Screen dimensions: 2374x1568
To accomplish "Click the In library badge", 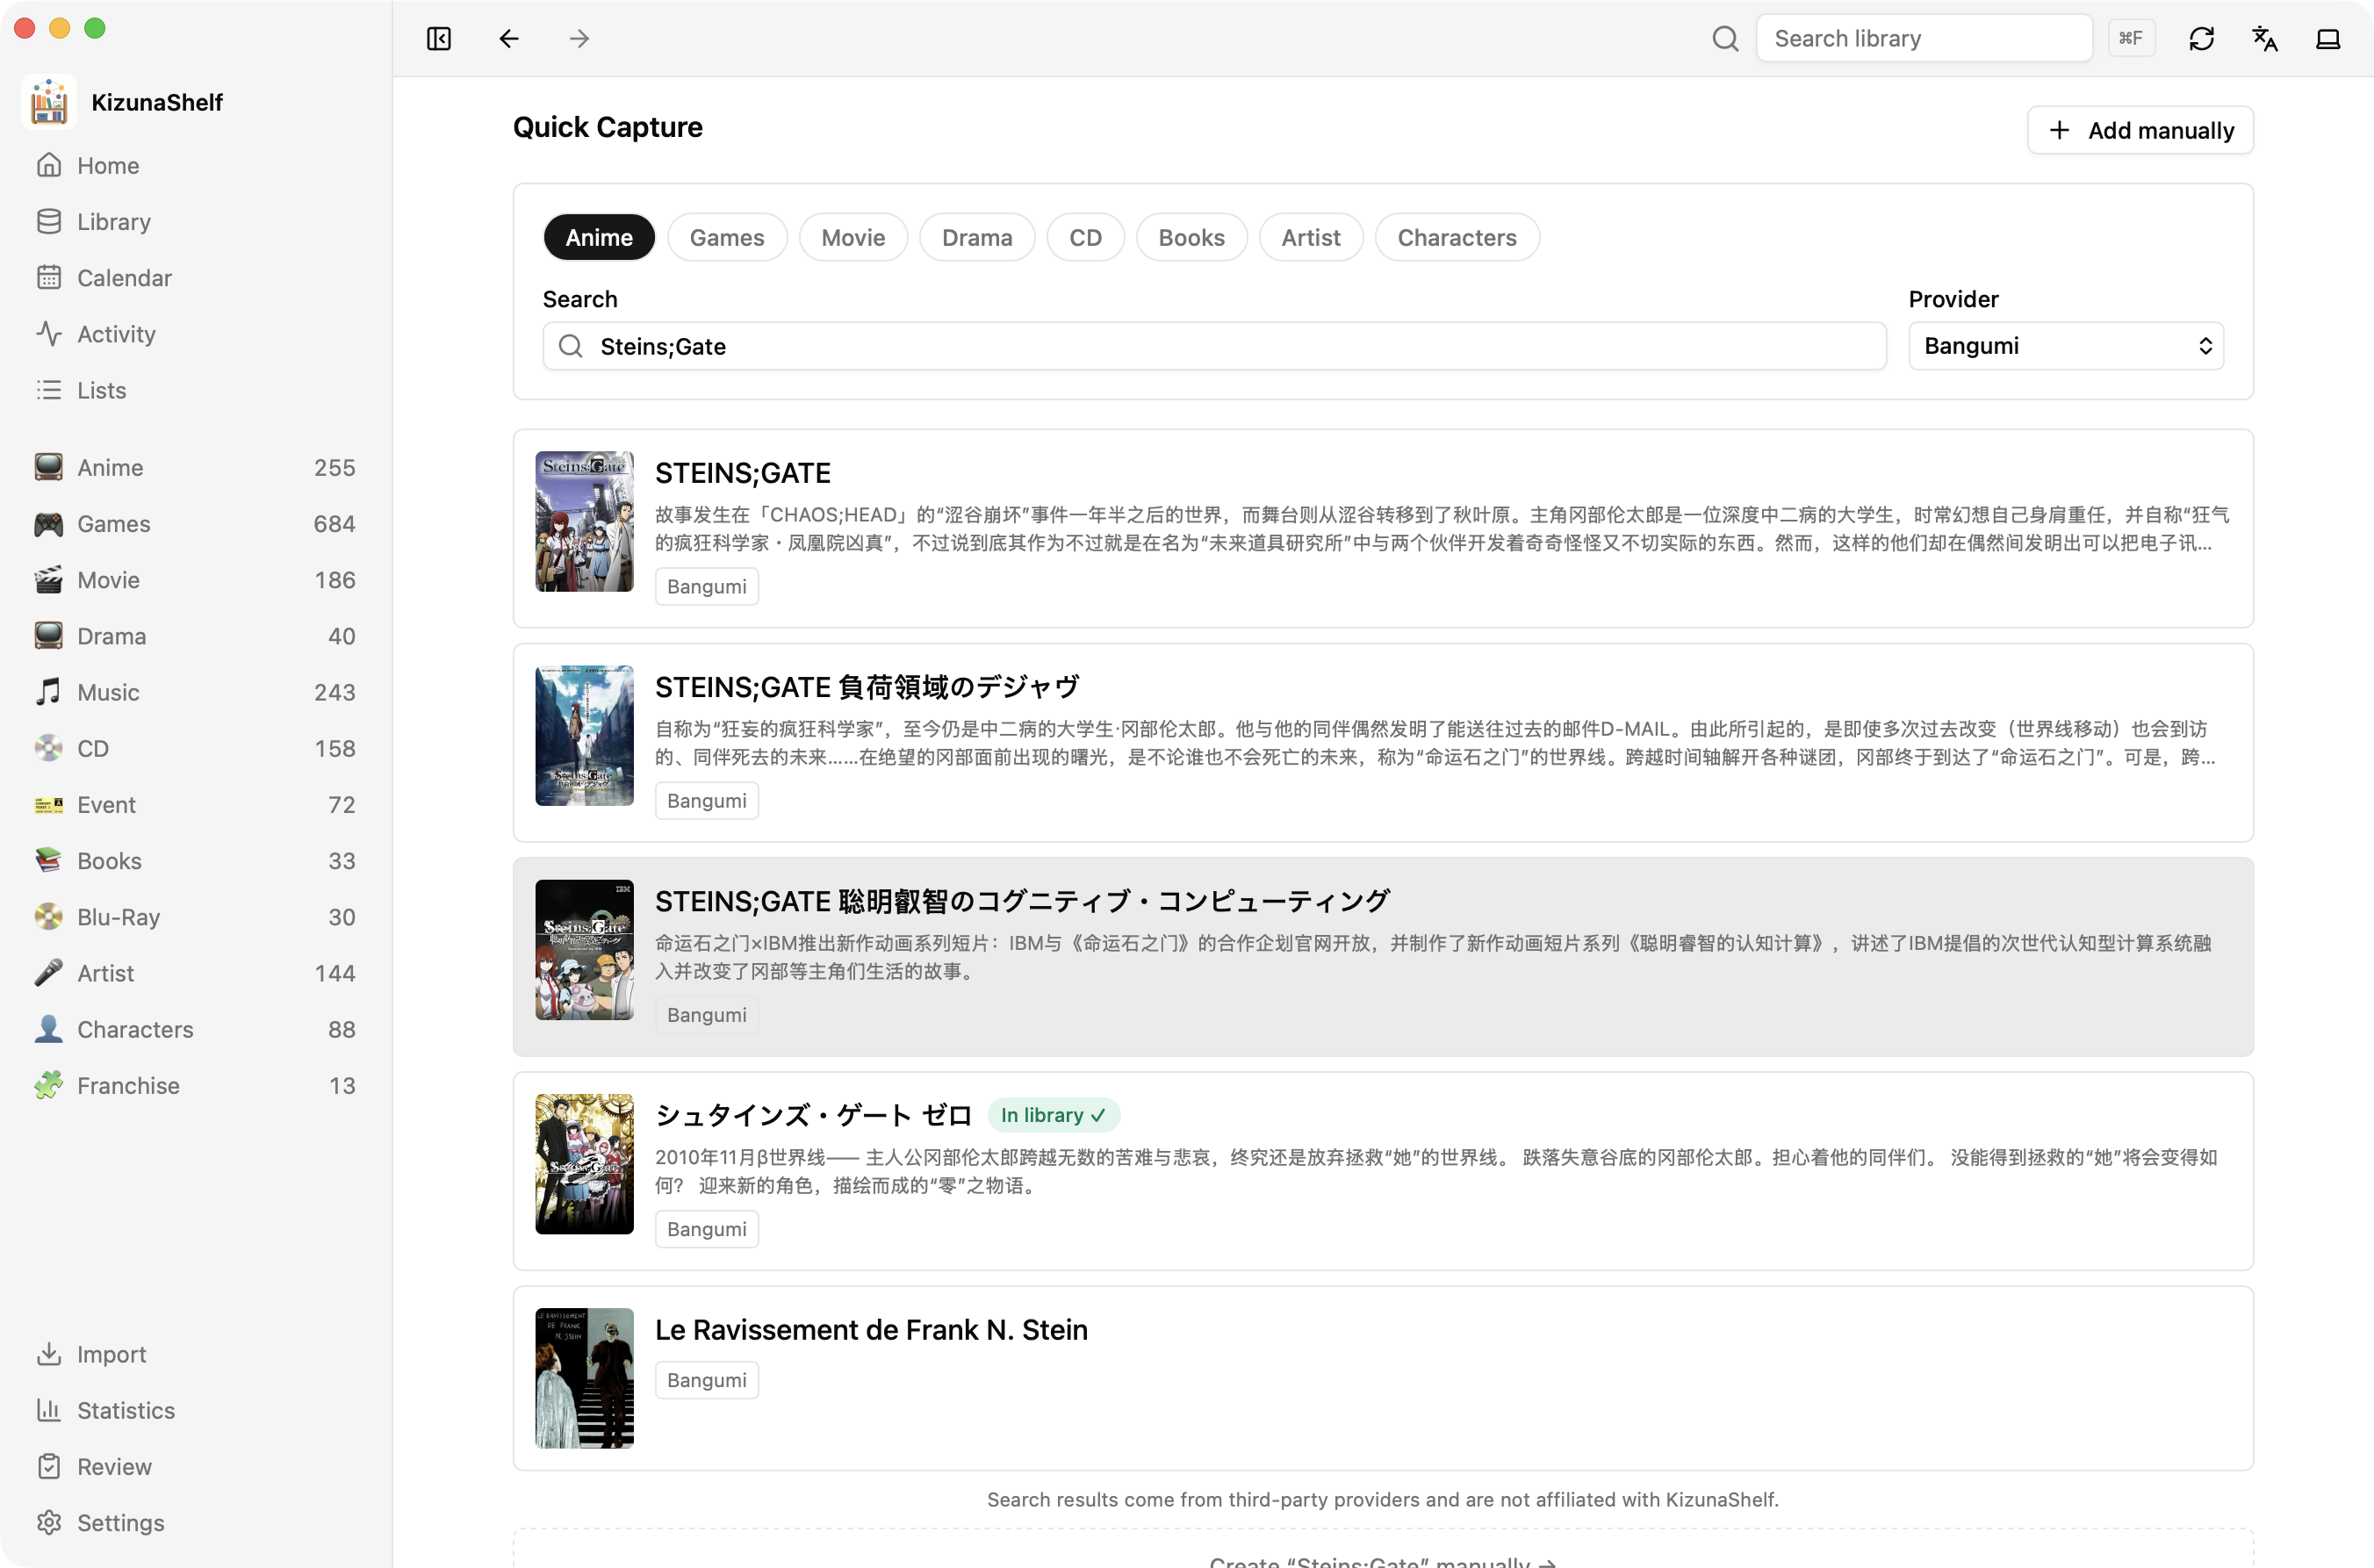I will pyautogui.click(x=1053, y=1114).
